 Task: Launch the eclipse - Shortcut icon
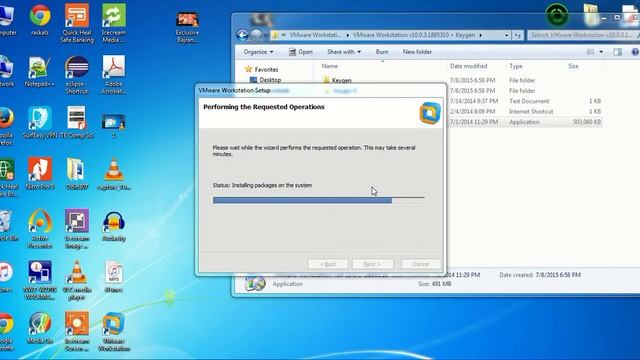(x=77, y=75)
